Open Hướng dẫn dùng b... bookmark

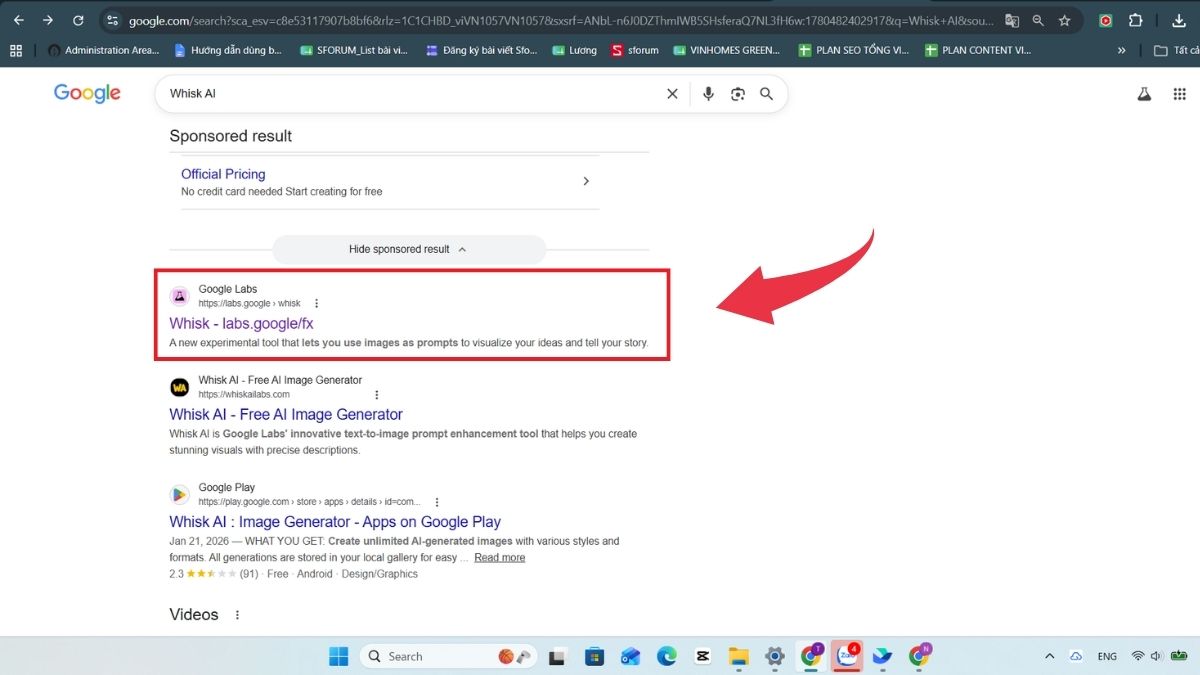(228, 50)
